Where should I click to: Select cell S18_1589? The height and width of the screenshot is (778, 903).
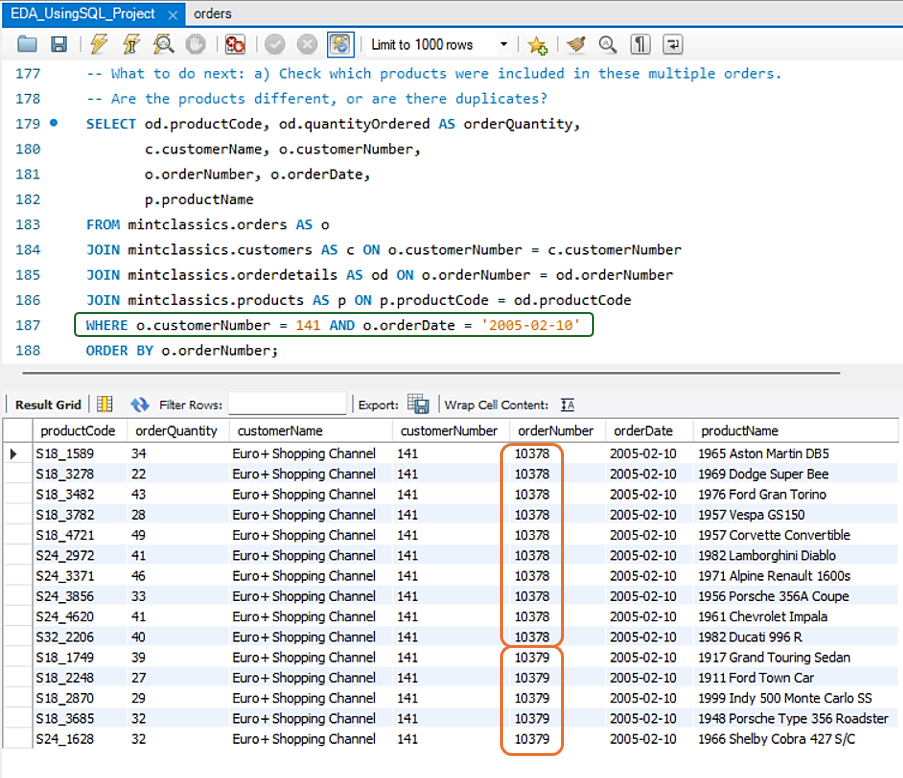(80, 454)
